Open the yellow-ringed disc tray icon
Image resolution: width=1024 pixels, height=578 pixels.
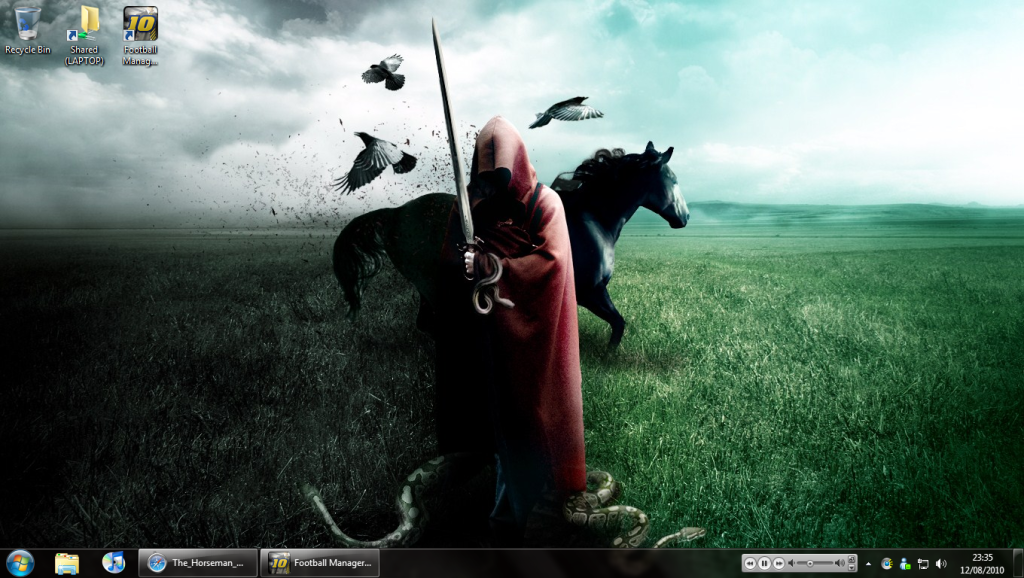tap(886, 564)
